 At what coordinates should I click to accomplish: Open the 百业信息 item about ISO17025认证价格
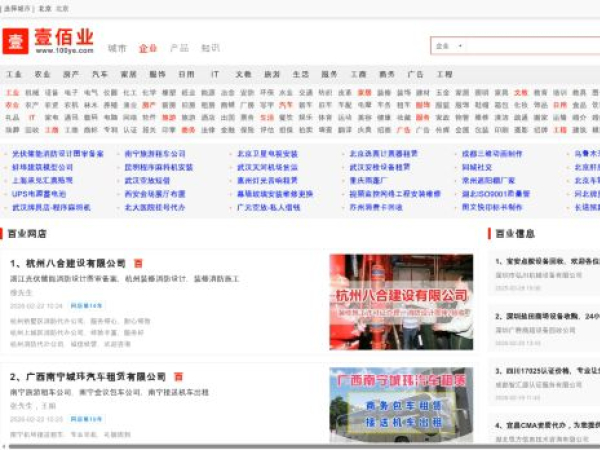(548, 371)
